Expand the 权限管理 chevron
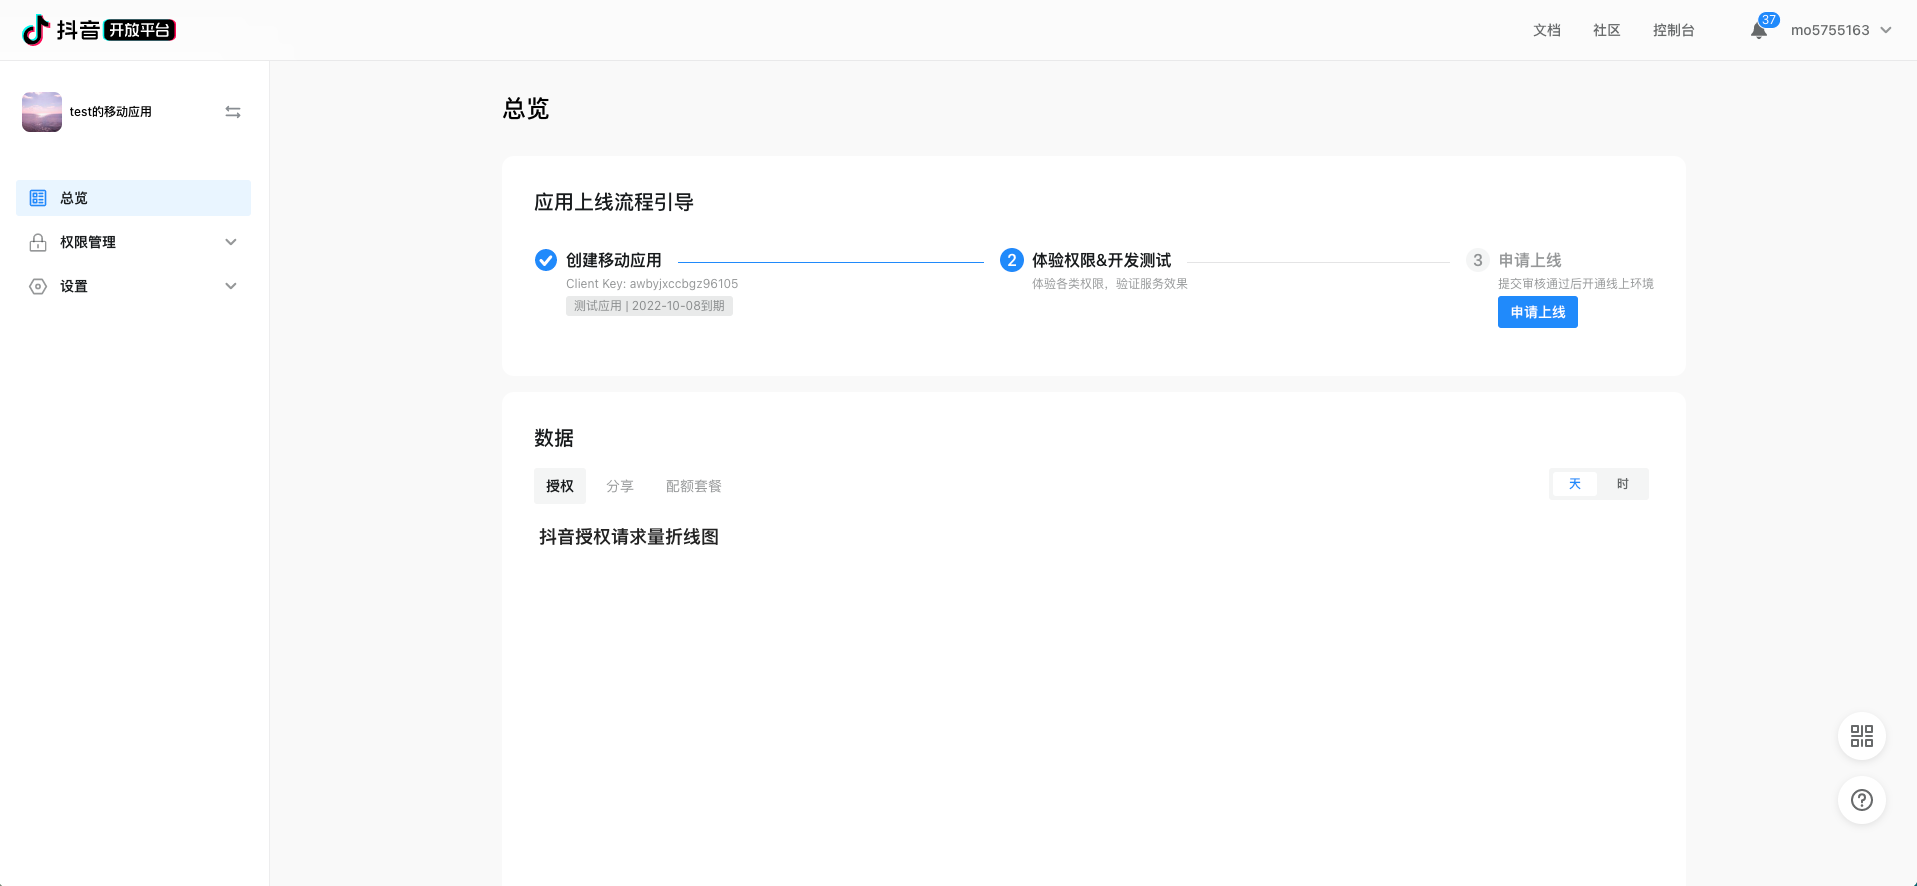1917x886 pixels. 231,242
